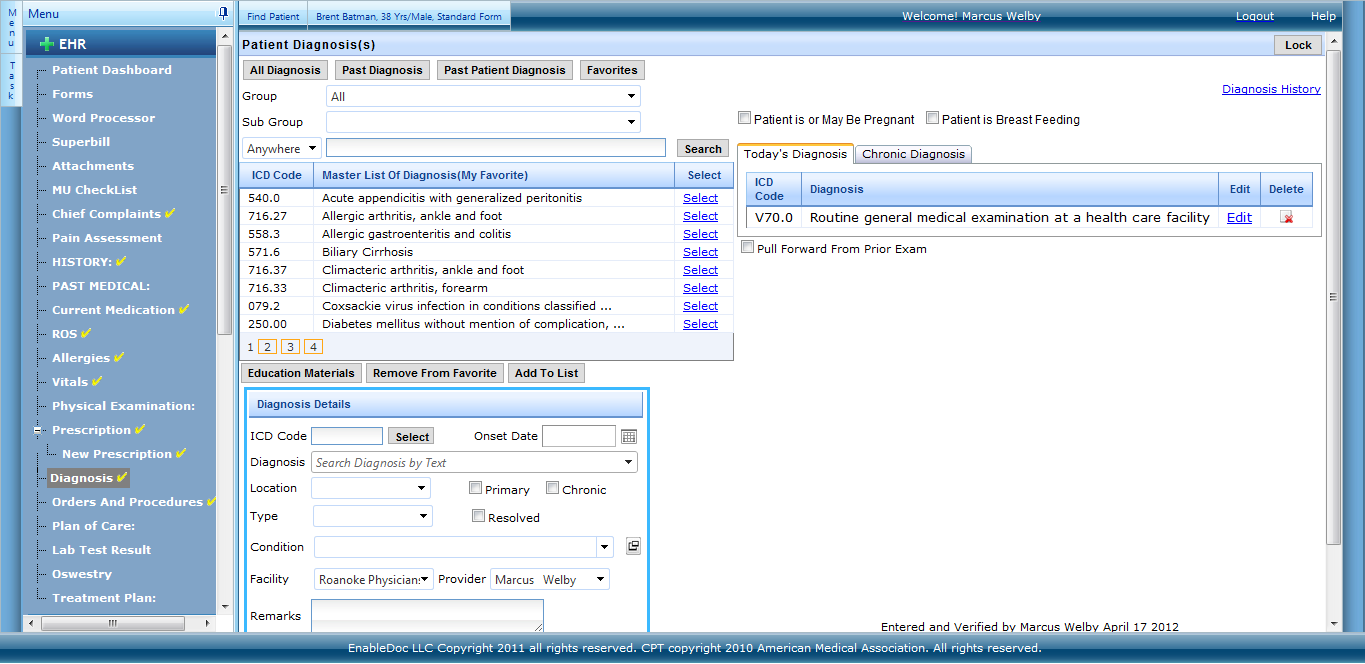1365x664 pixels.
Task: Check Patient is or May Be Pregnant
Action: [744, 118]
